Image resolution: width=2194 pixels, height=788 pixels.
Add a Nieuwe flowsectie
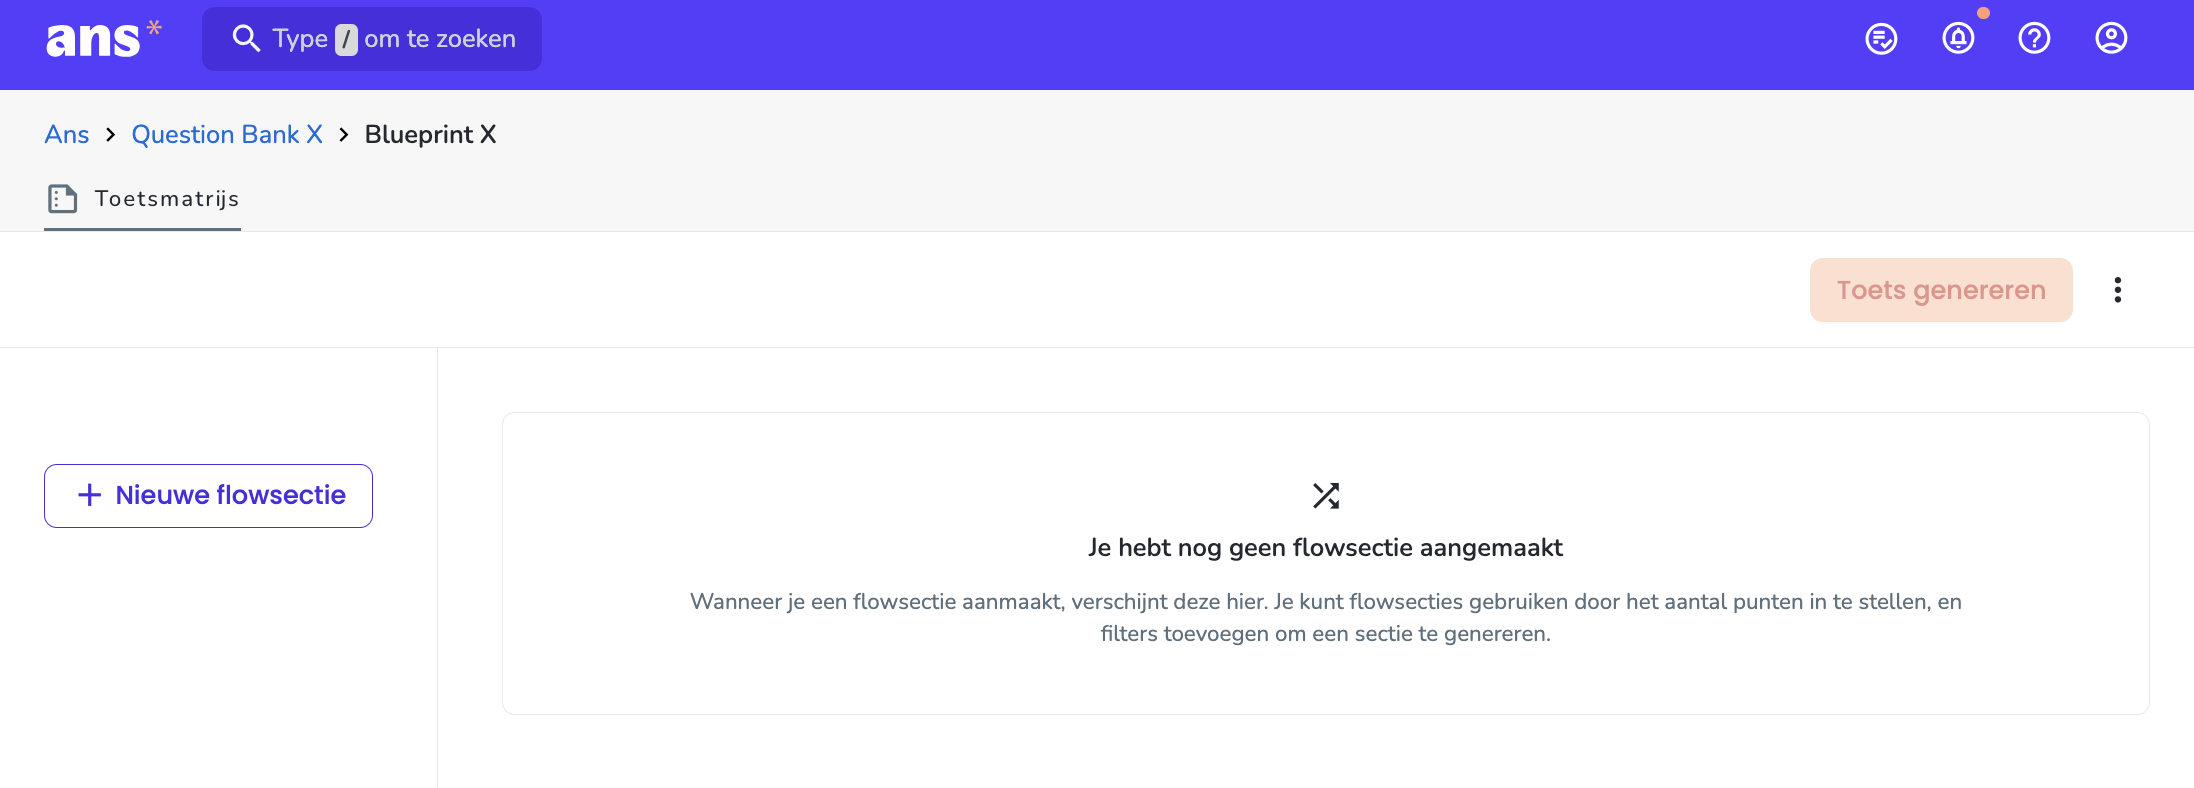(208, 496)
